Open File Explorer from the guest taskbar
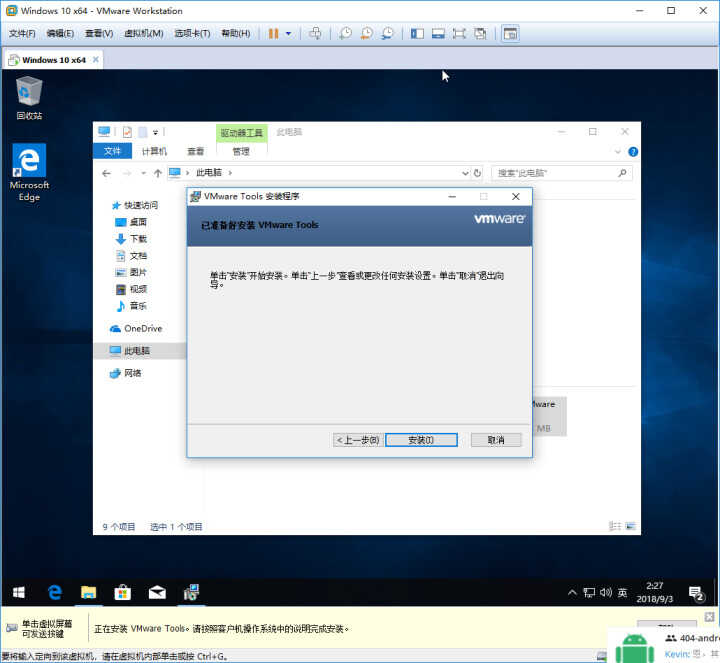This screenshot has width=720, height=663. [x=89, y=592]
